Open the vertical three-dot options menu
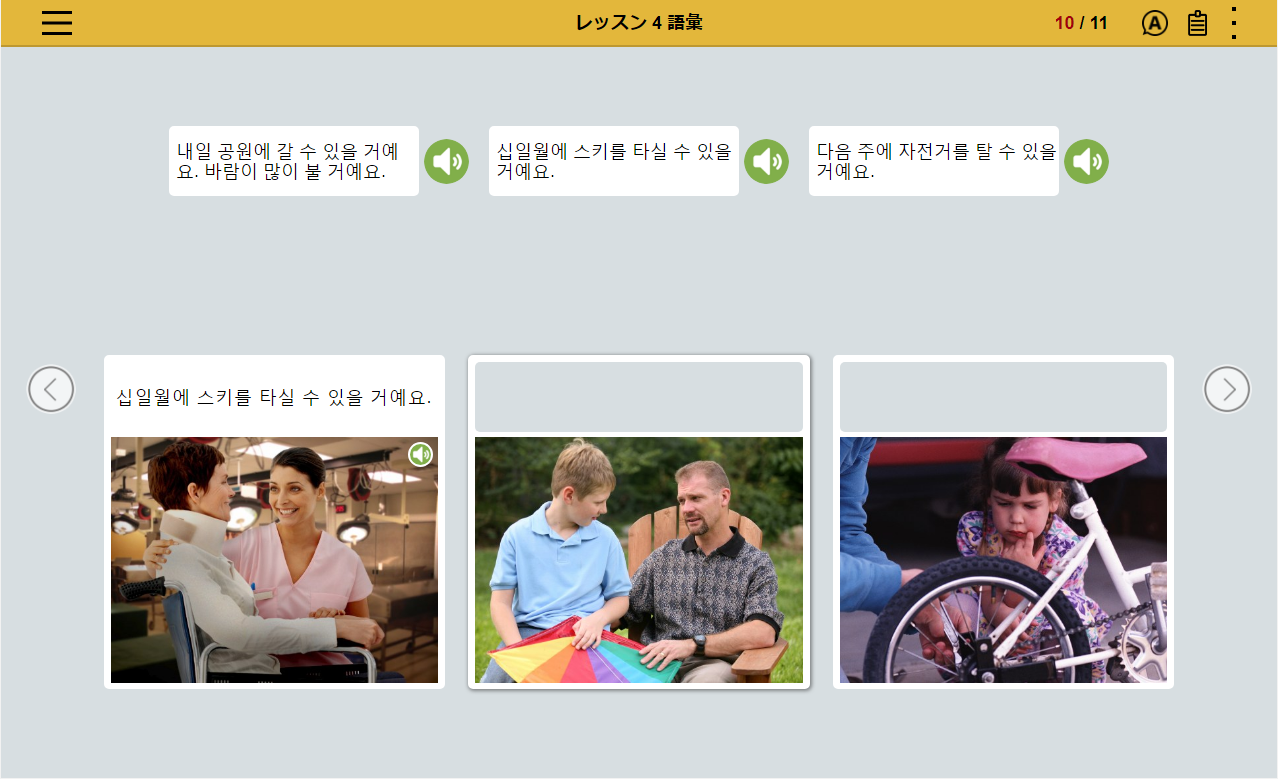Image resolution: width=1278 pixels, height=779 pixels. pos(1234,23)
